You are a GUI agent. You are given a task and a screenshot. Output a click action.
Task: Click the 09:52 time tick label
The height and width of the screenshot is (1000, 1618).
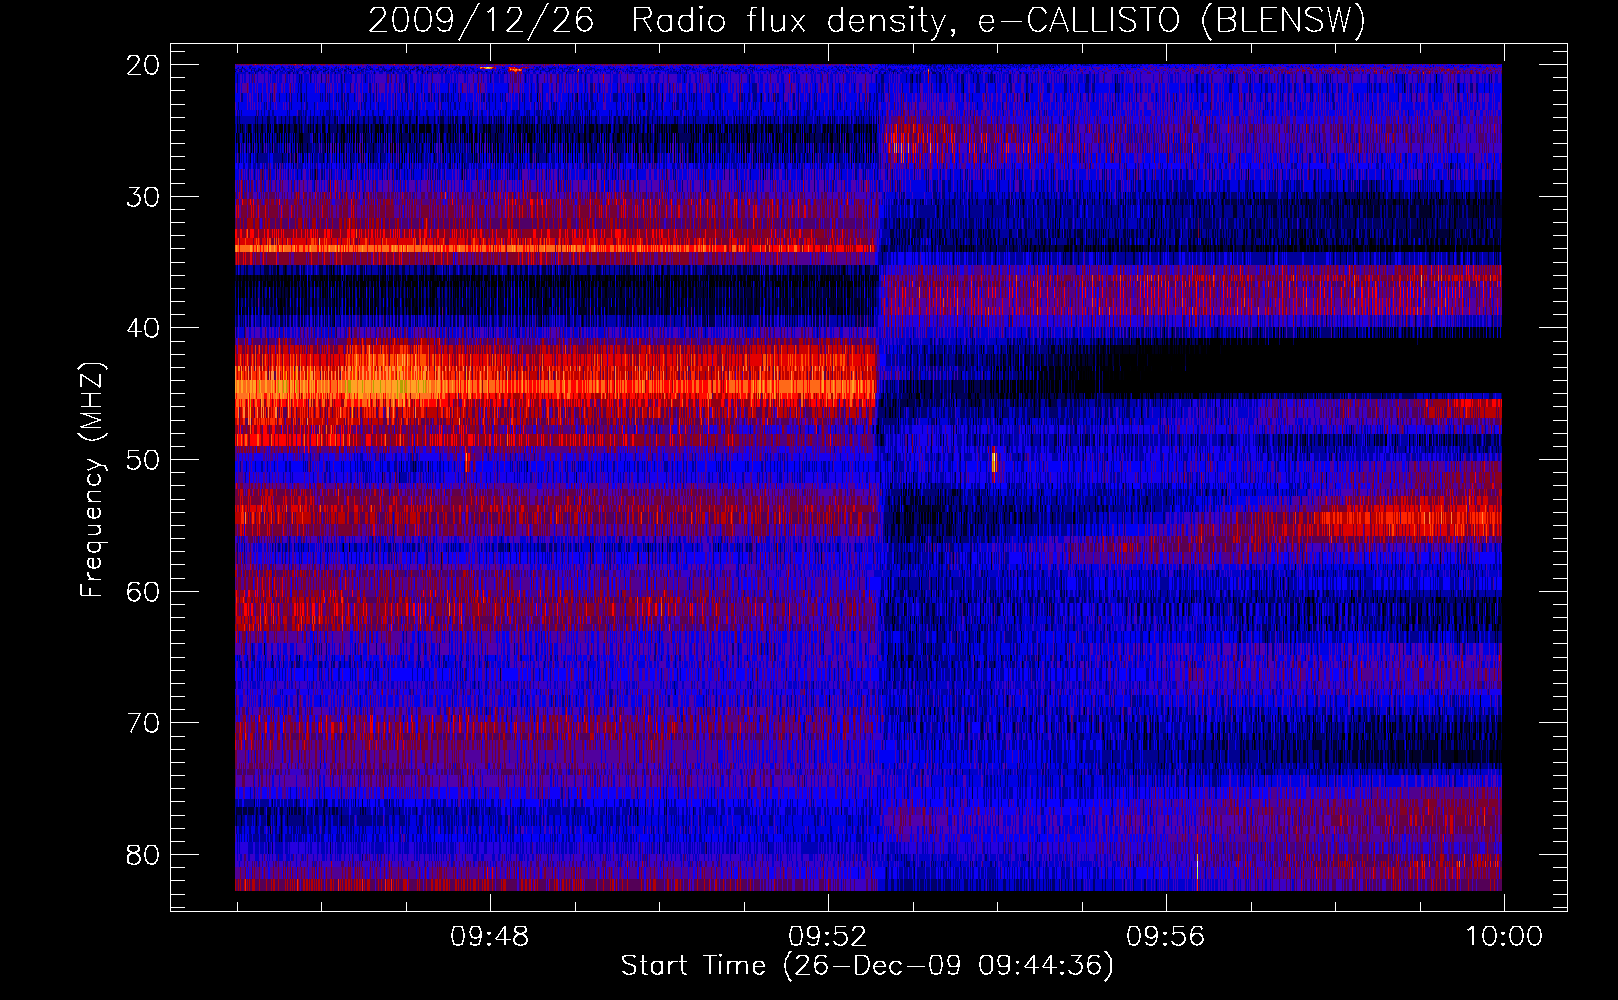(828, 937)
